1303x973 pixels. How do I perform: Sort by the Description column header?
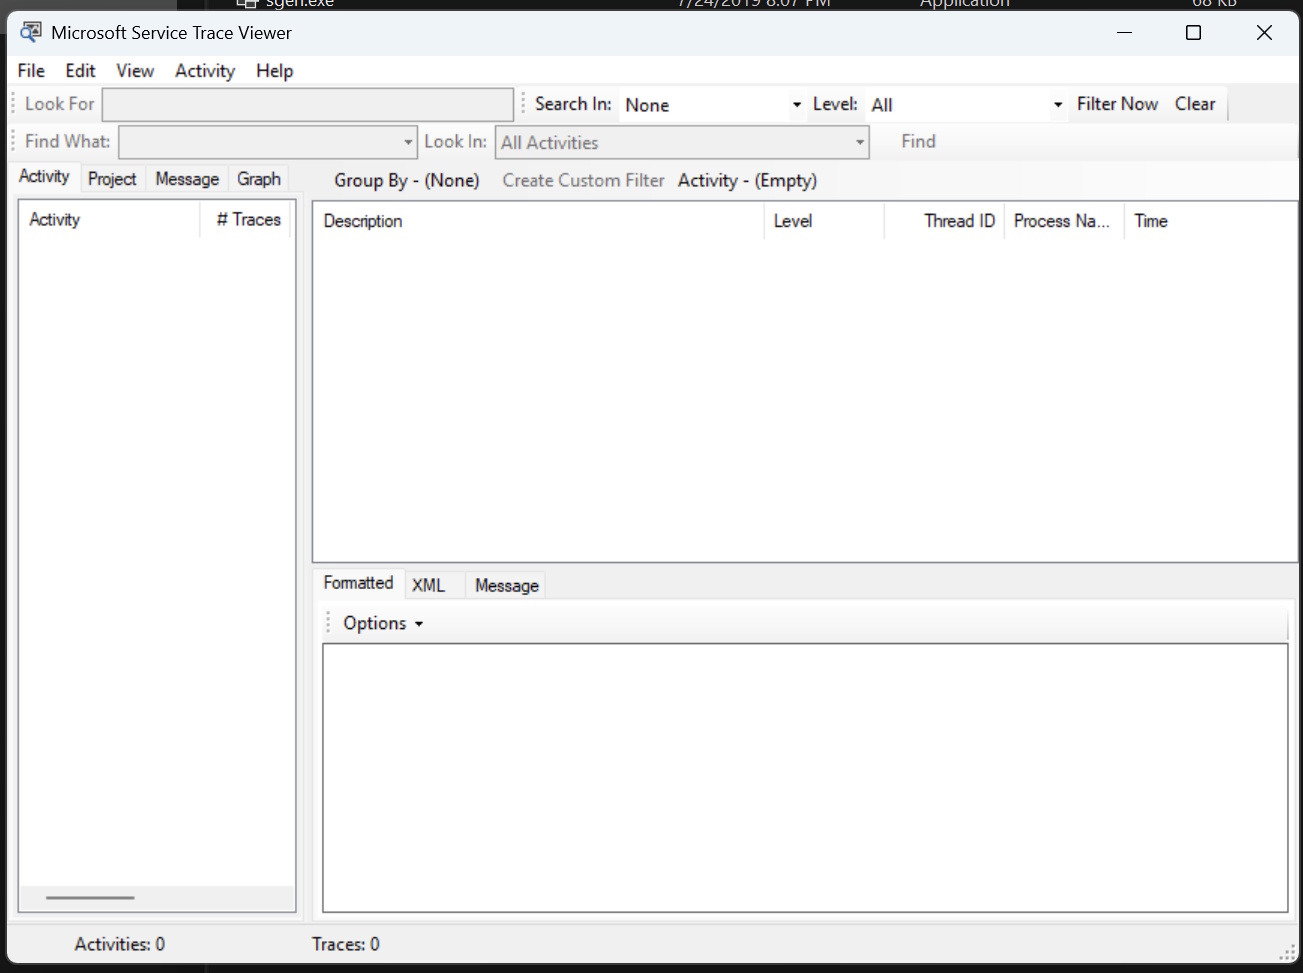[x=539, y=221]
